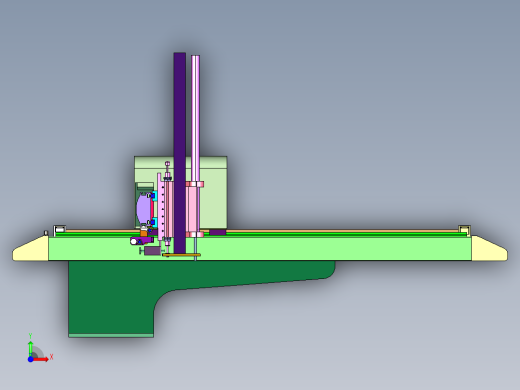Select the blue origin ball of the triad

pos(31,359)
